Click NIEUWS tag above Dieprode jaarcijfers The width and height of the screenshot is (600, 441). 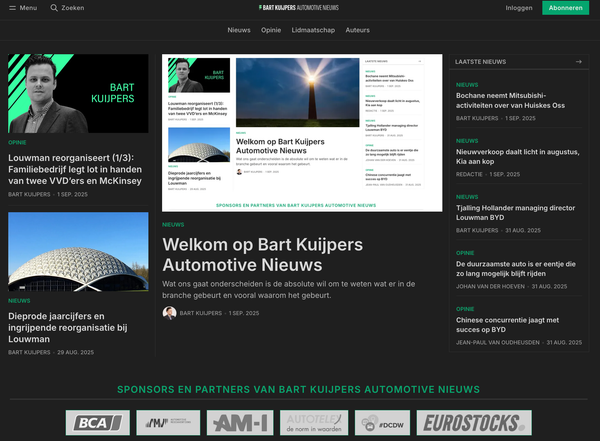tap(19, 301)
